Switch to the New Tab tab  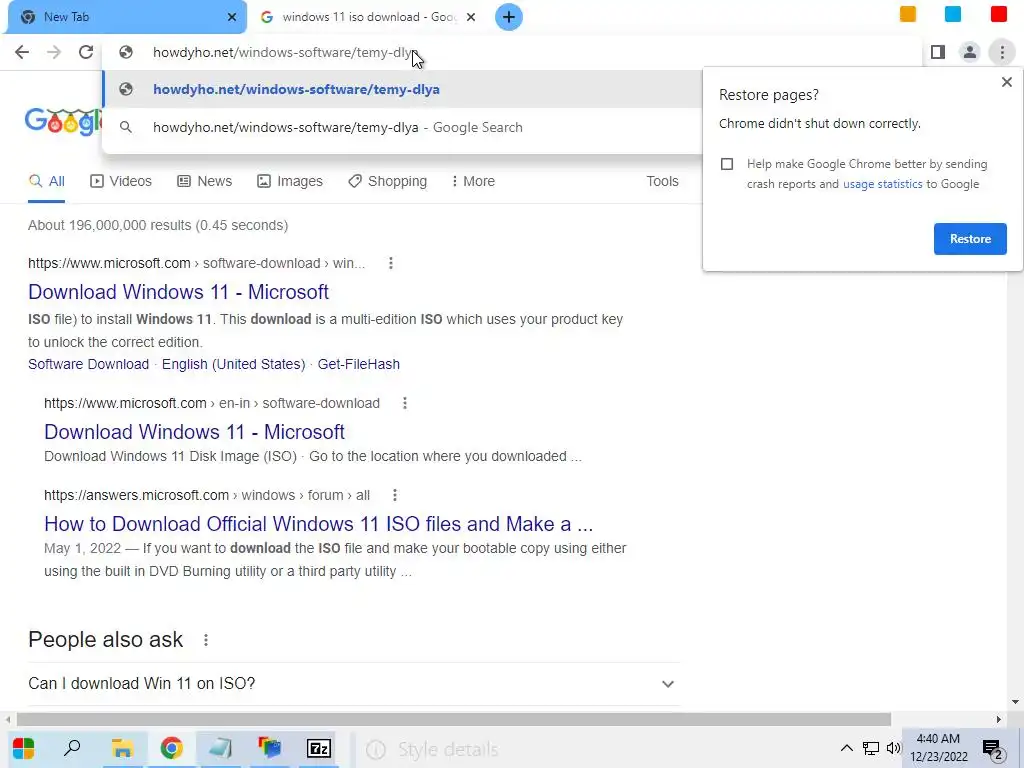click(x=127, y=17)
